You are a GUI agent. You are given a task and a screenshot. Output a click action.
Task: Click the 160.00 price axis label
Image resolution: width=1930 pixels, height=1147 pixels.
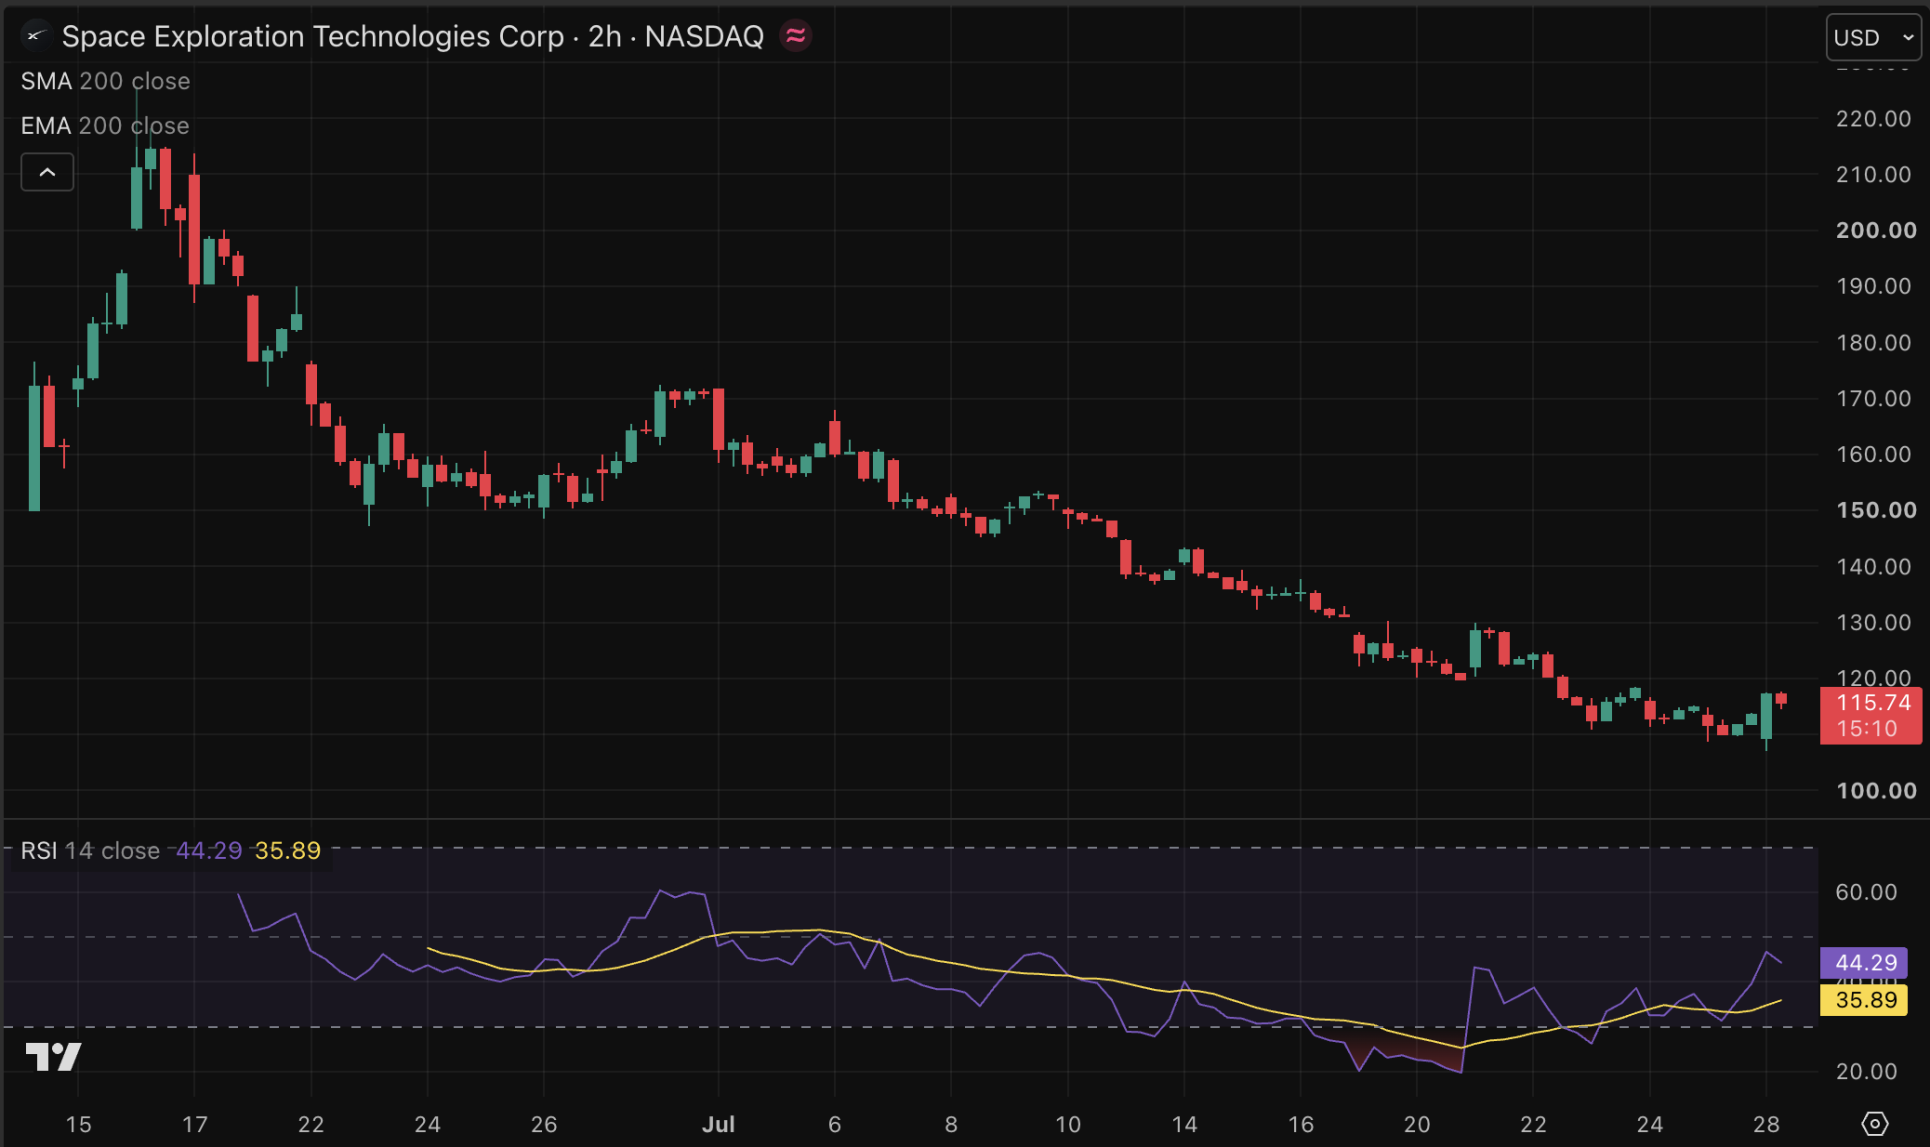(x=1873, y=455)
